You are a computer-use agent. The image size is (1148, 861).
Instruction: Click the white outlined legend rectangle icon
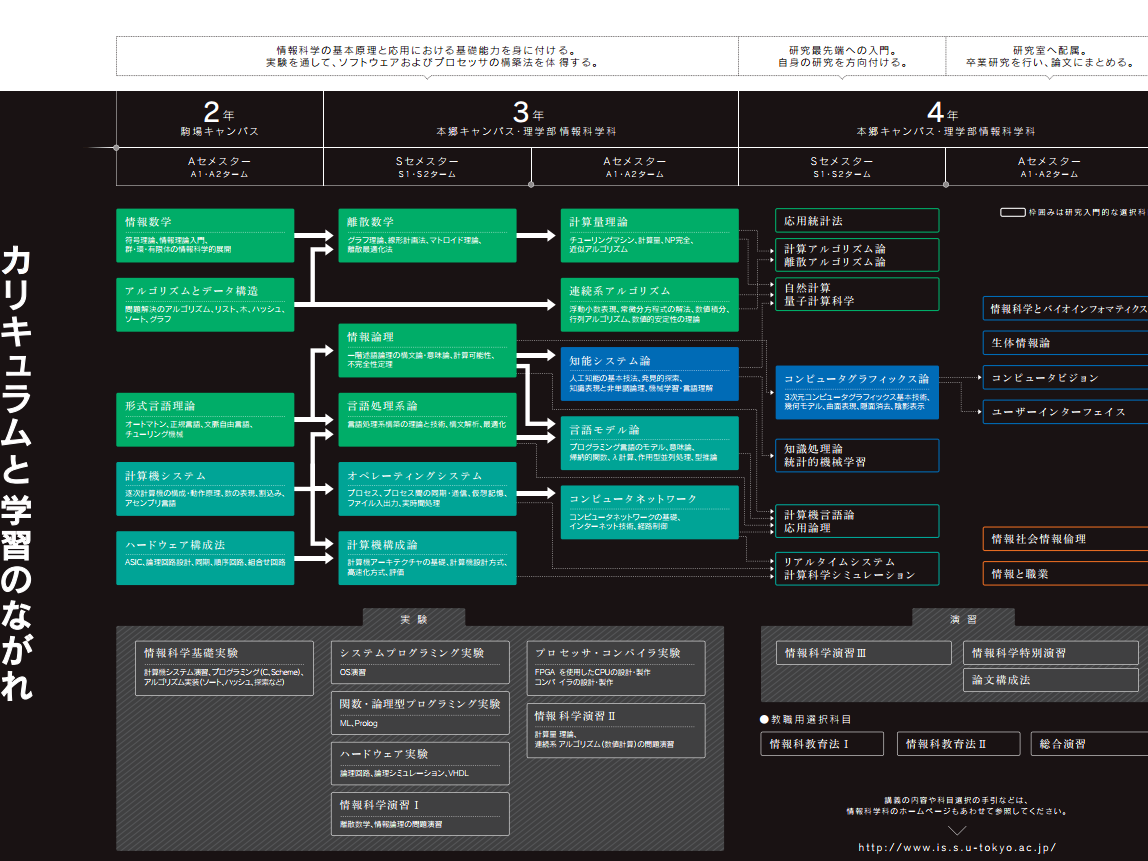click(x=1013, y=213)
